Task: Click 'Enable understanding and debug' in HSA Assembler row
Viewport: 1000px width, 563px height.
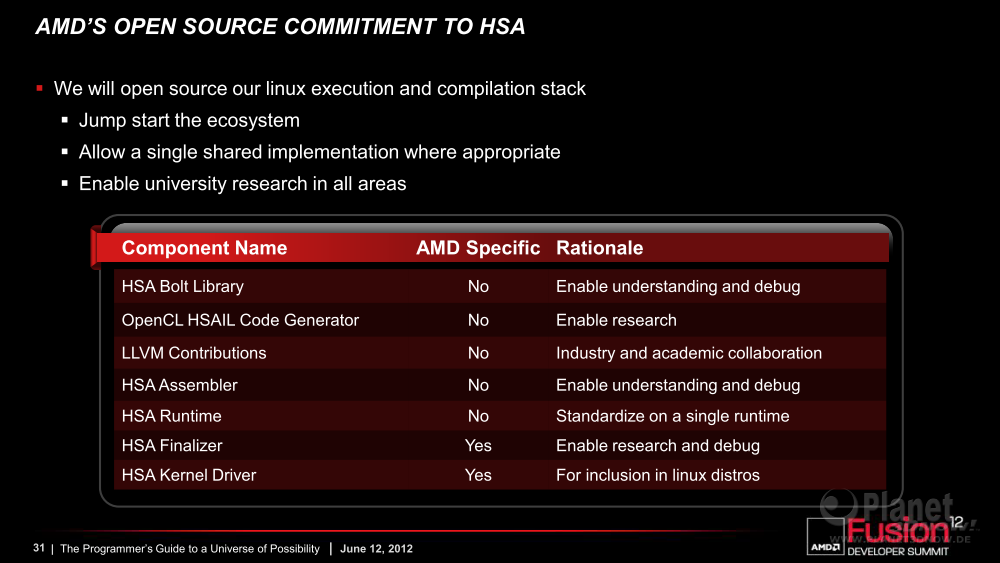Action: point(678,385)
